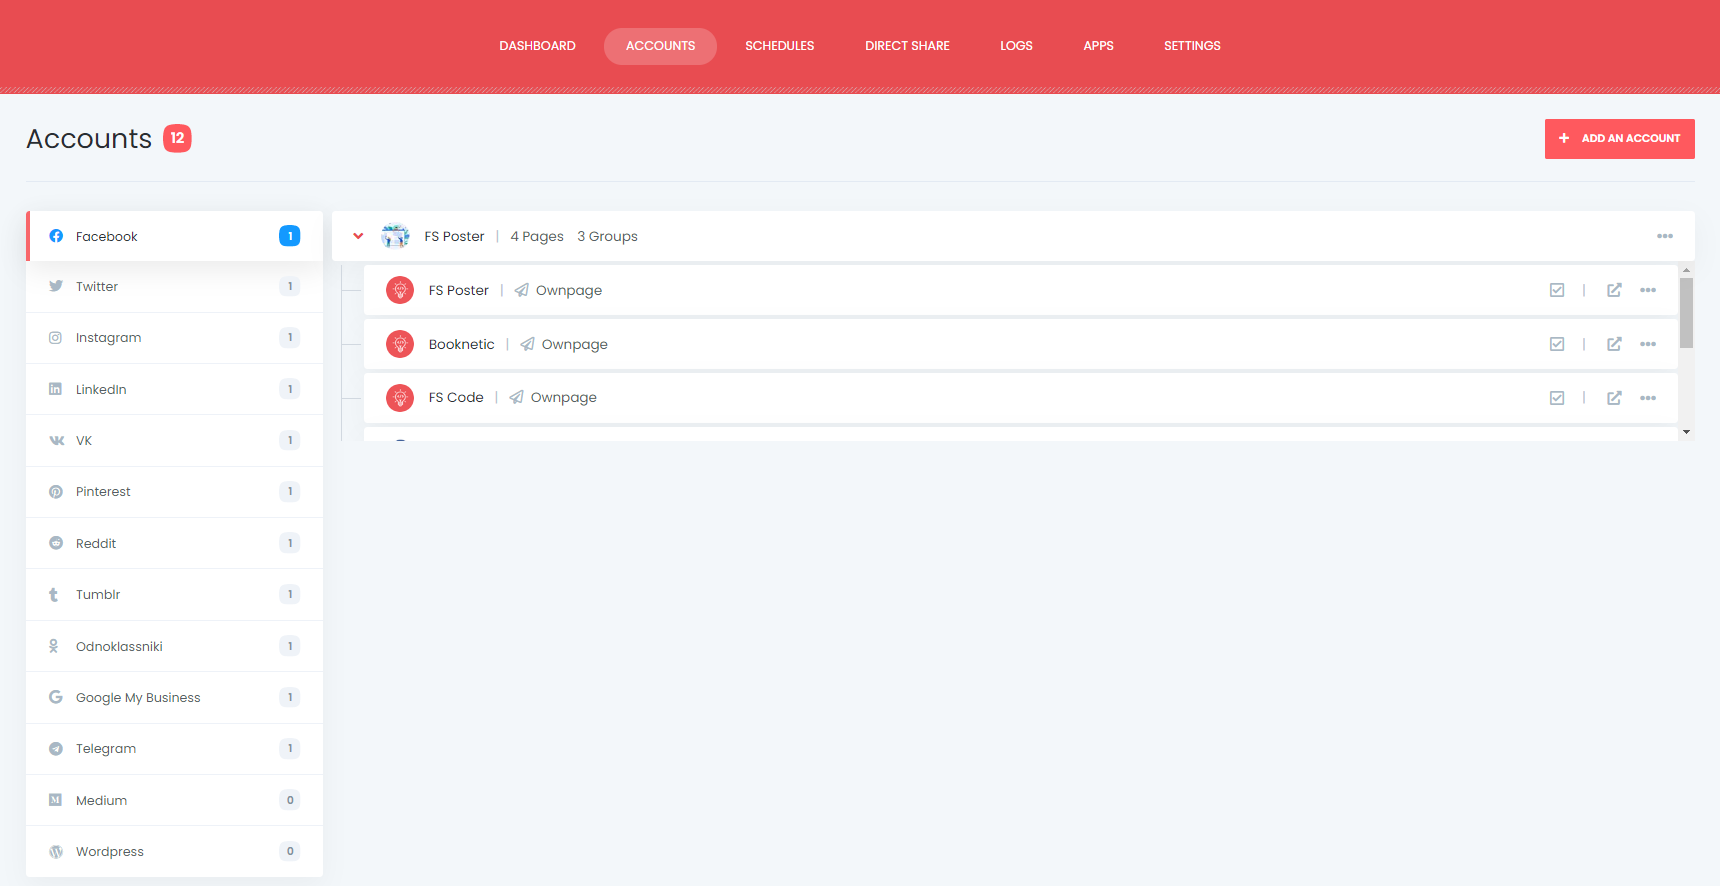The image size is (1720, 886).
Task: Click the Google G icon
Action: click(56, 697)
